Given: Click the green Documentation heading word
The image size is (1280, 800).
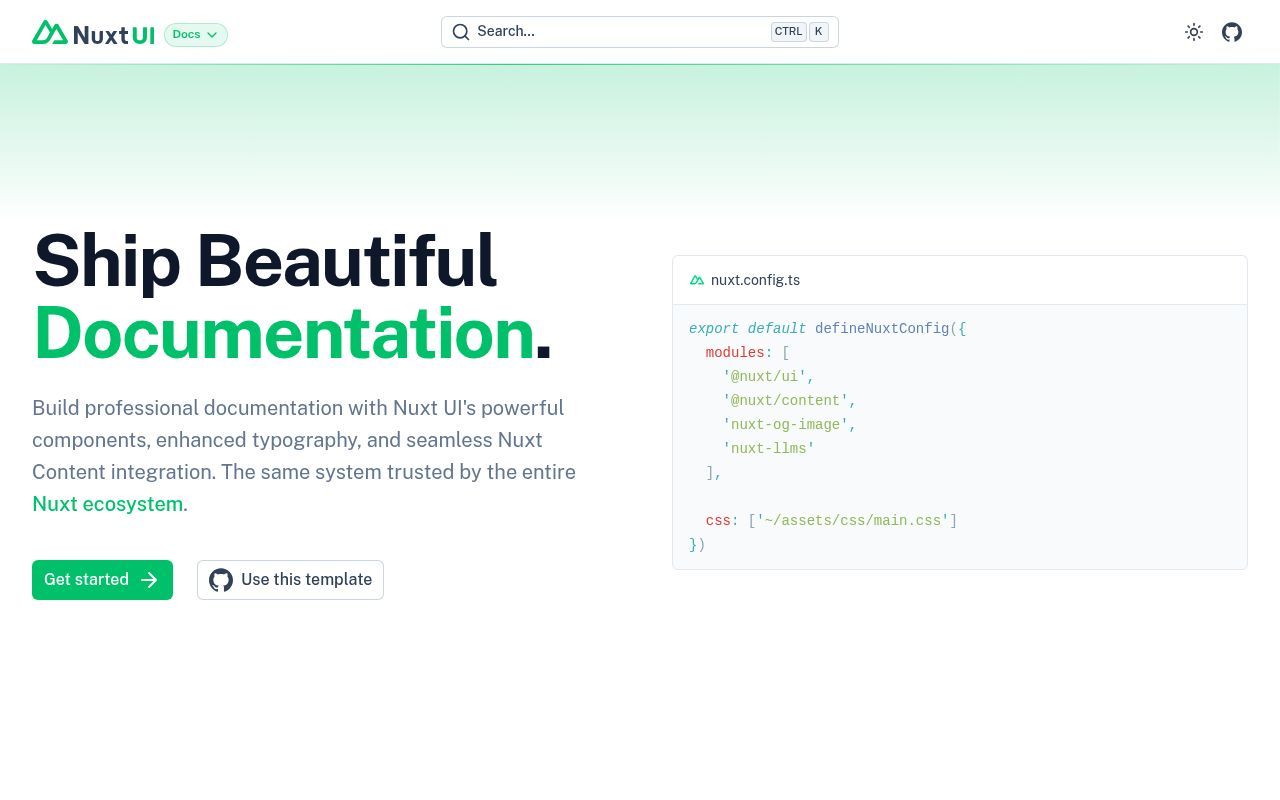Looking at the screenshot, I should tap(284, 333).
